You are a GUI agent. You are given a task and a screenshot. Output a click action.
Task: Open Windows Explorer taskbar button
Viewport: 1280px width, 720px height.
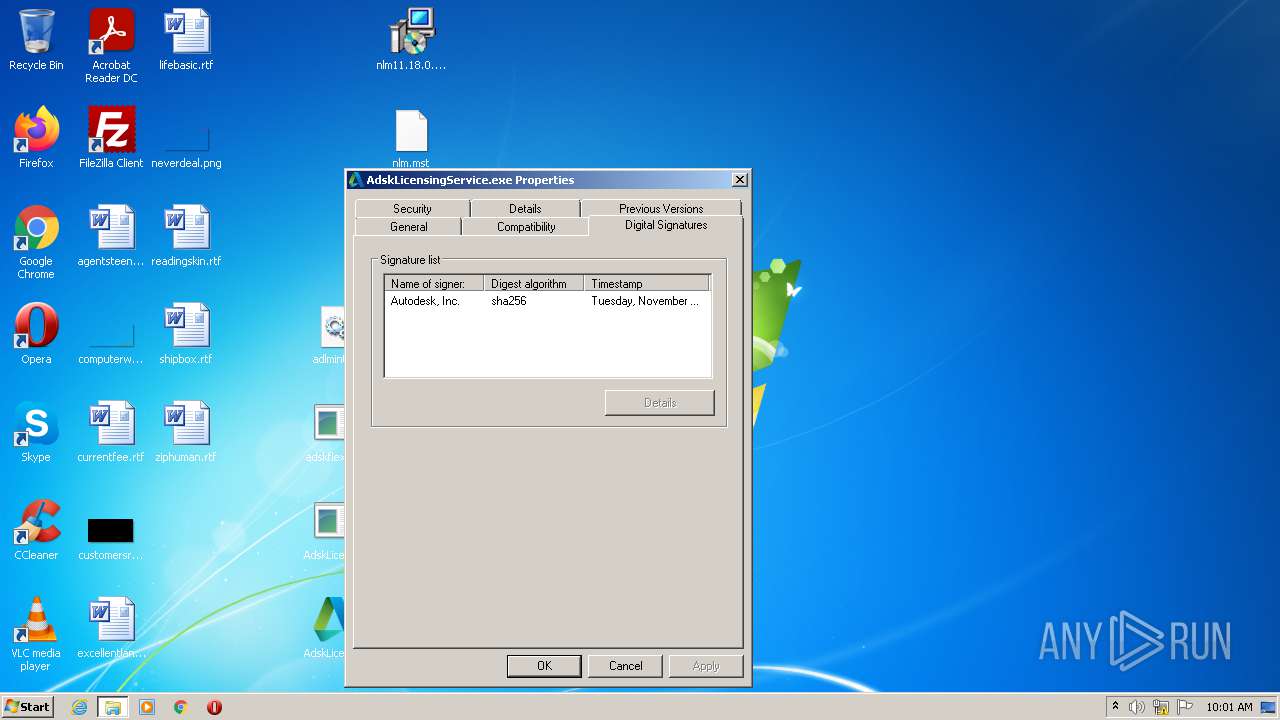tap(112, 707)
